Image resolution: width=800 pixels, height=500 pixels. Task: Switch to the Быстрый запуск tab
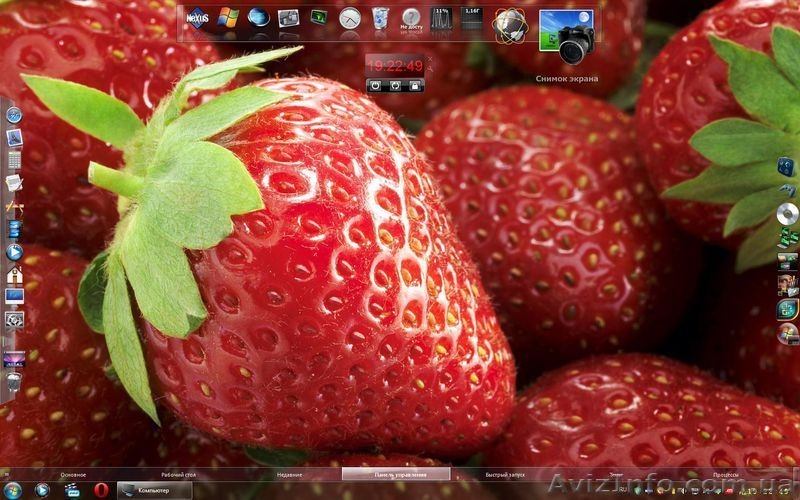pos(505,474)
